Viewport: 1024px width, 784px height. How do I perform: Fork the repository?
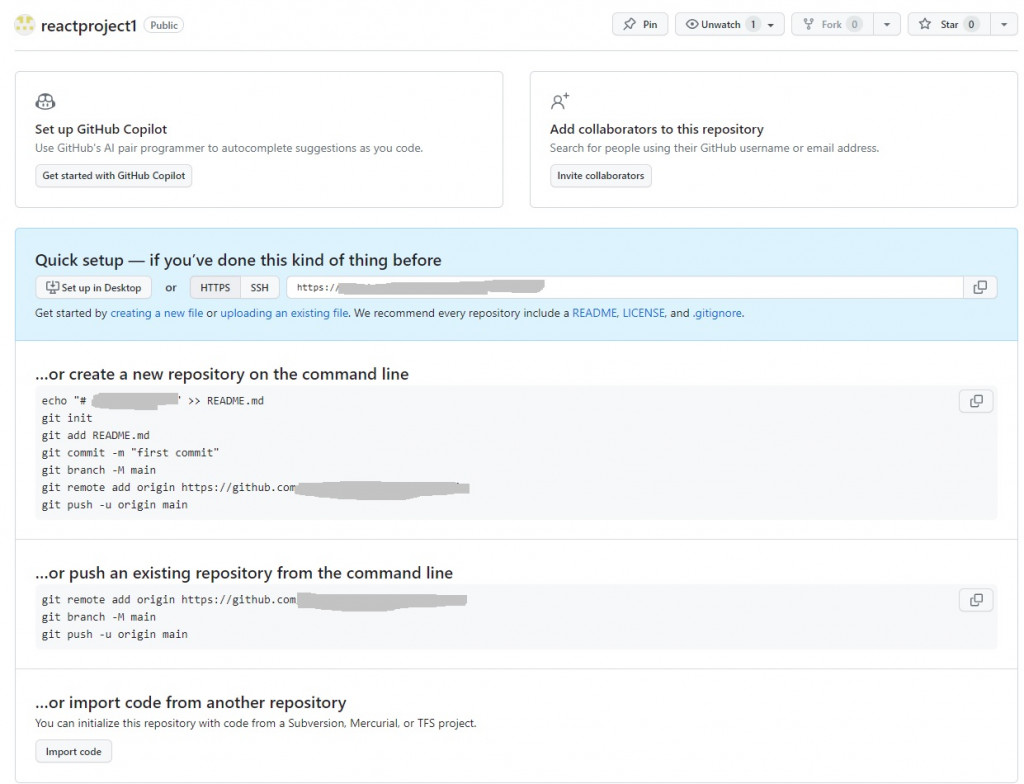pos(832,24)
